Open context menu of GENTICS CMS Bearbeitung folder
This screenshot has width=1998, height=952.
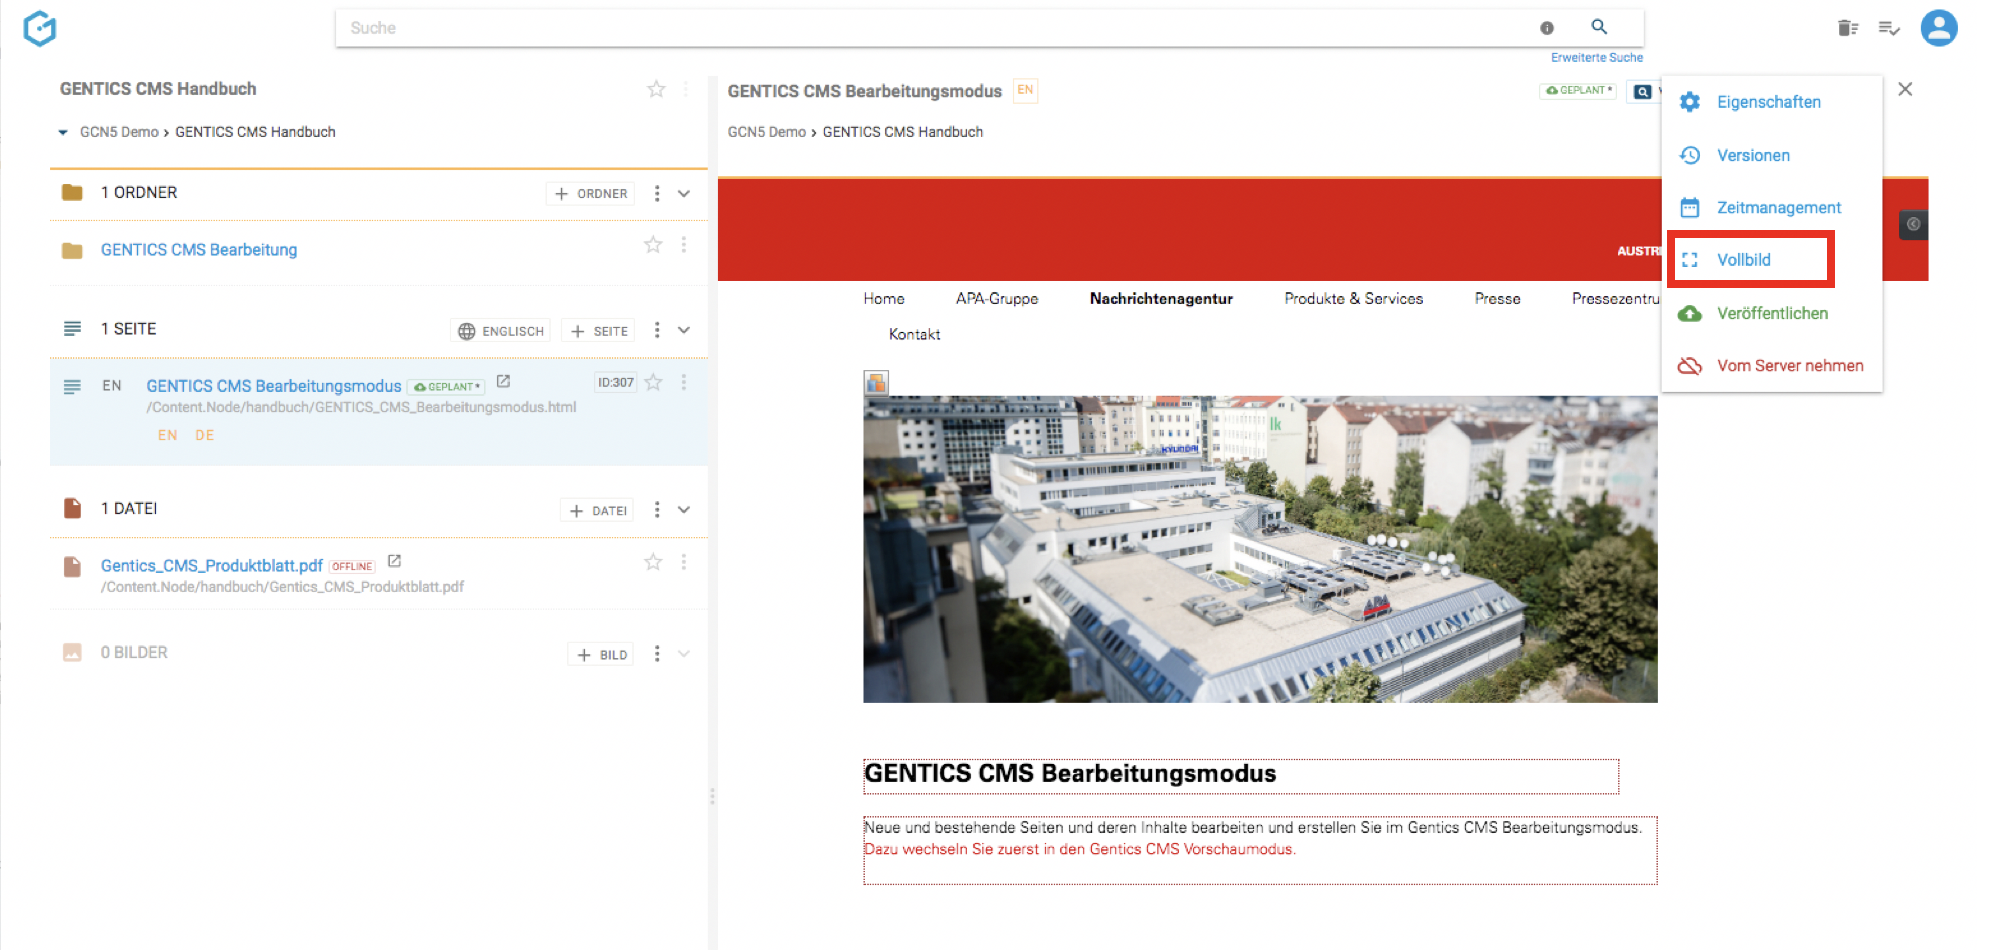pos(684,245)
